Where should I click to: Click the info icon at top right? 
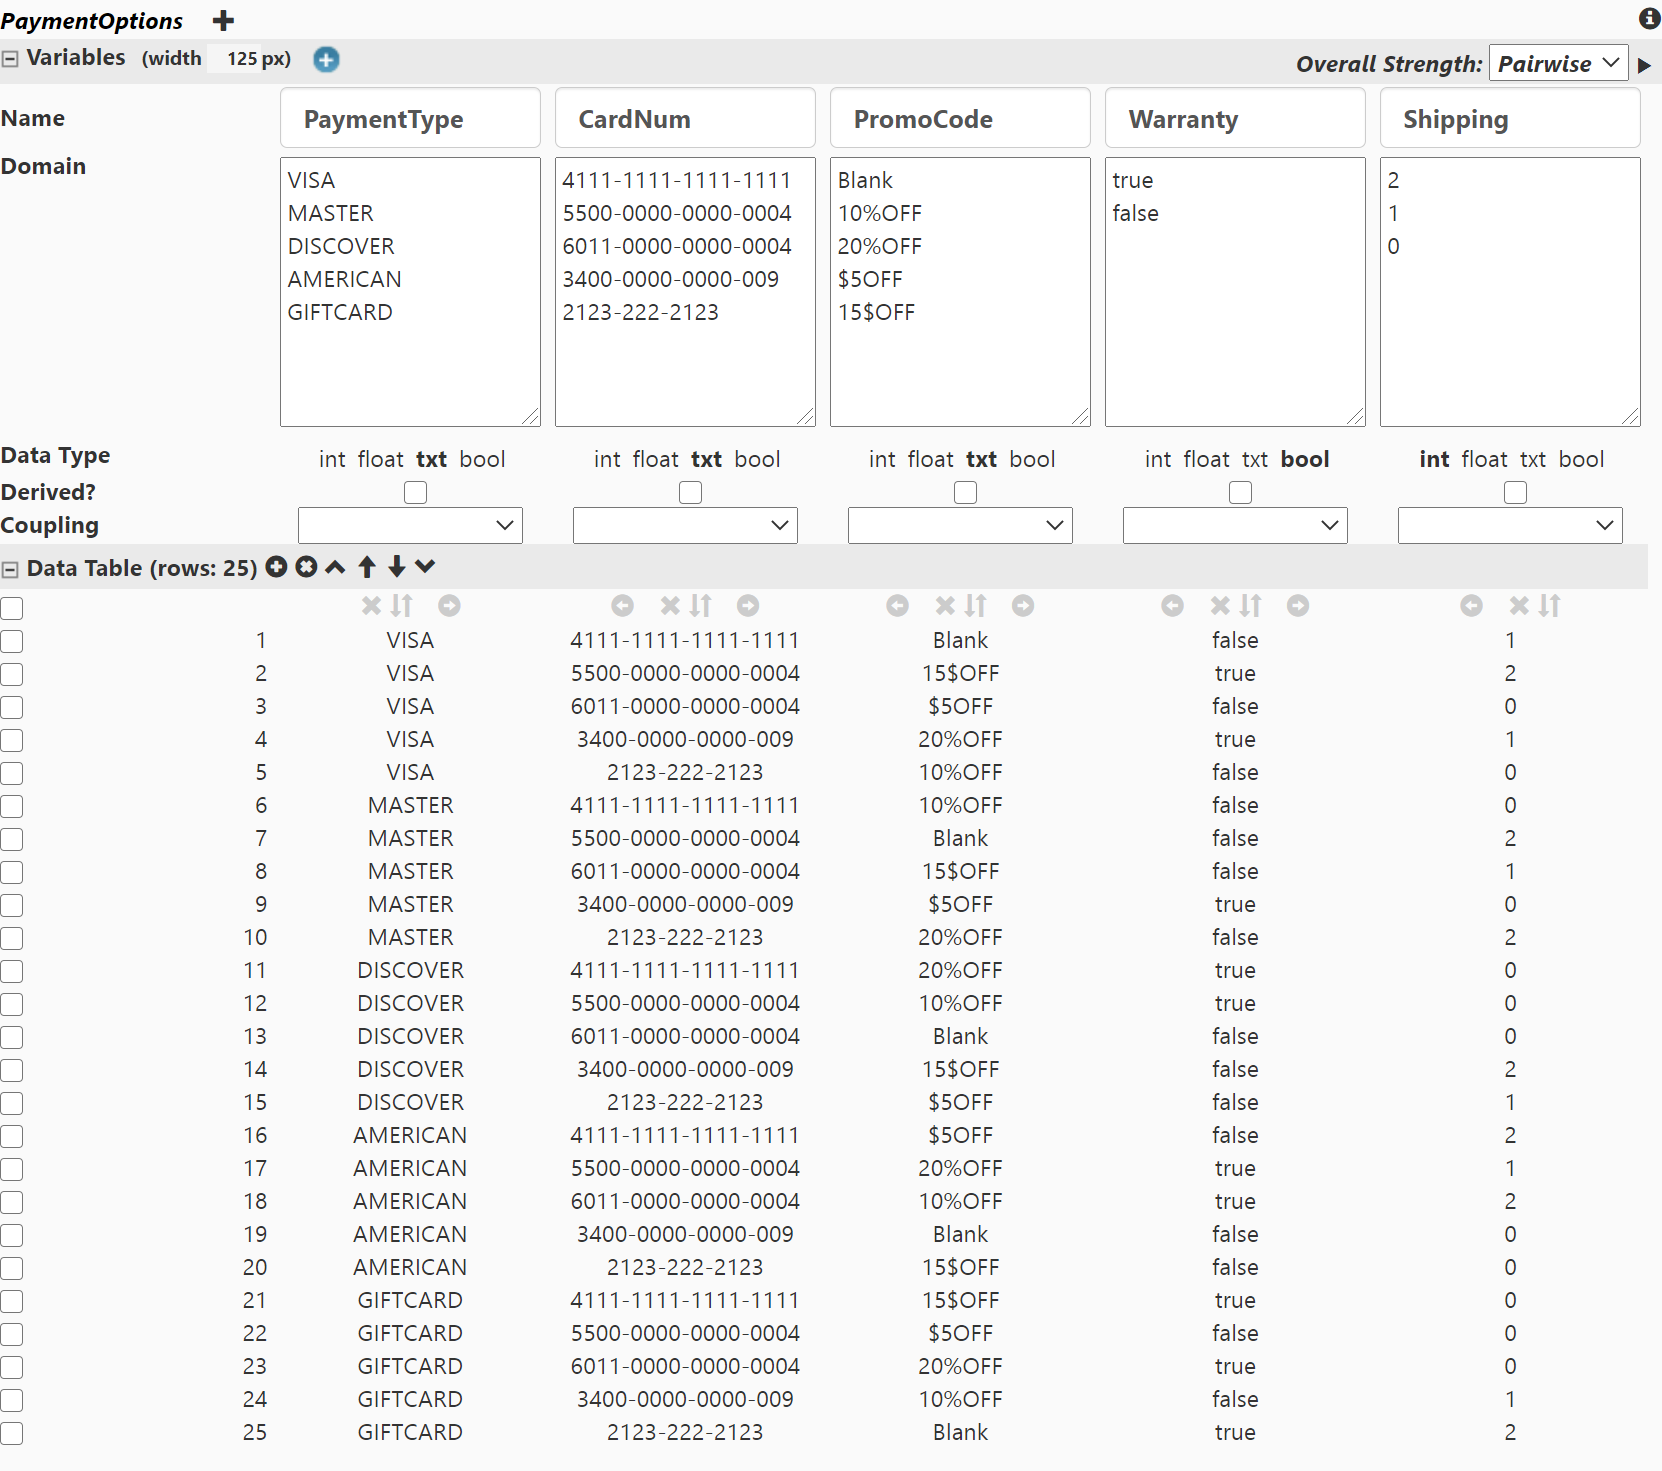1649,18
